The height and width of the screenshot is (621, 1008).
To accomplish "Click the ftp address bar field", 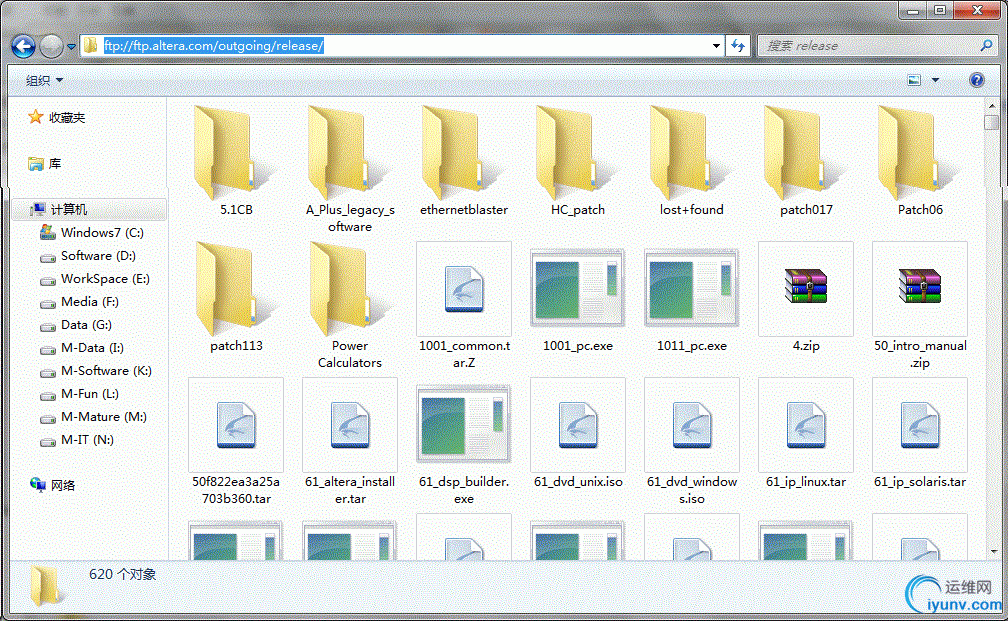I will 402,46.
